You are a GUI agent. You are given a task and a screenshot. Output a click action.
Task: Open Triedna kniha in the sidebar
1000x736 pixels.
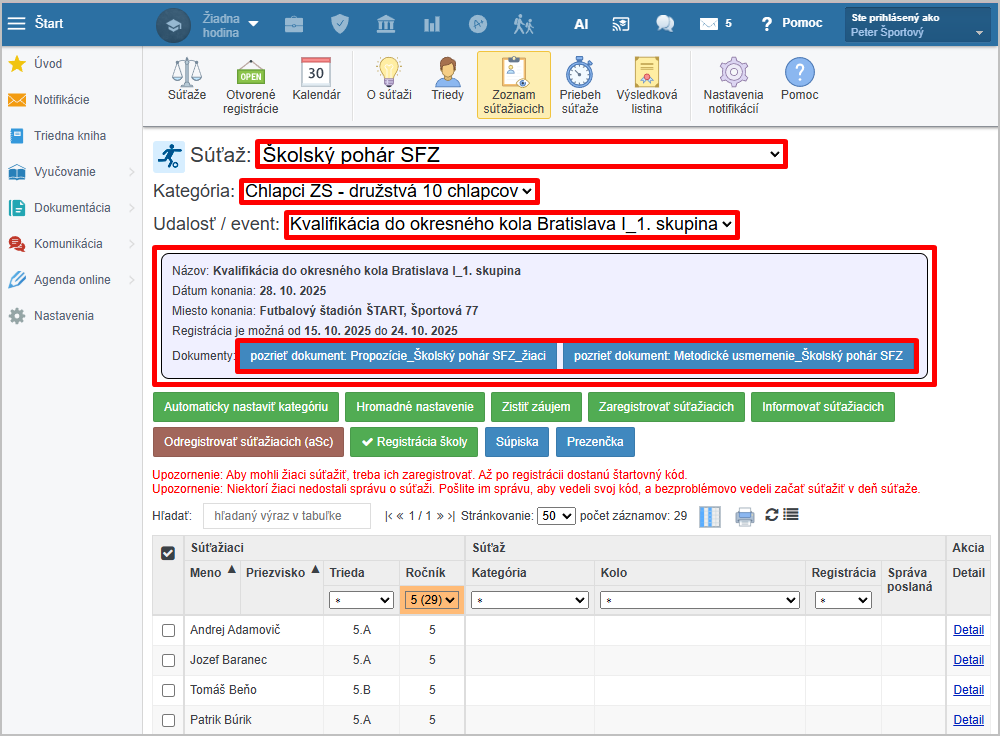click(x=70, y=136)
